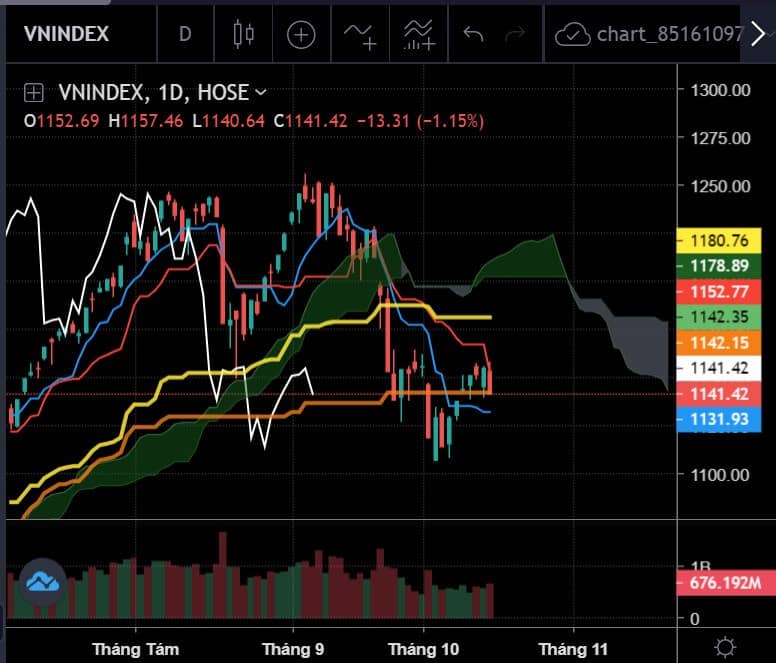Screen dimensions: 776x663
Task: Expand the VNINDEX, 1D, HOSE legend dropdown
Action: click(261, 92)
